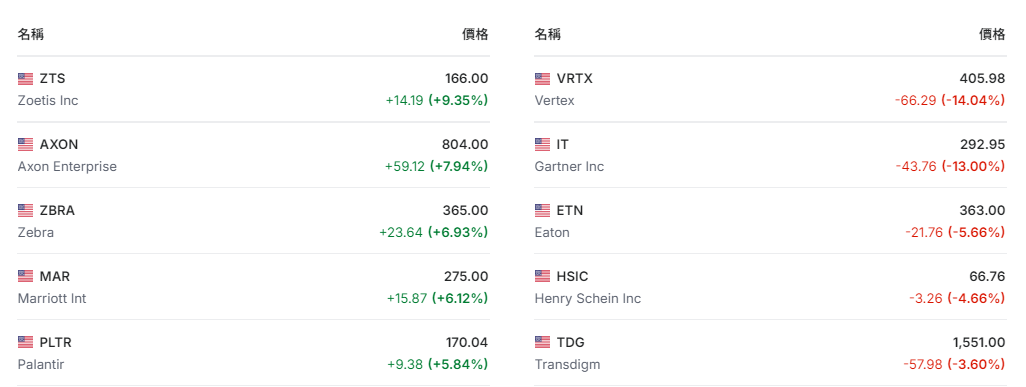Open Henry Schein Inc stock name

pos(588,299)
